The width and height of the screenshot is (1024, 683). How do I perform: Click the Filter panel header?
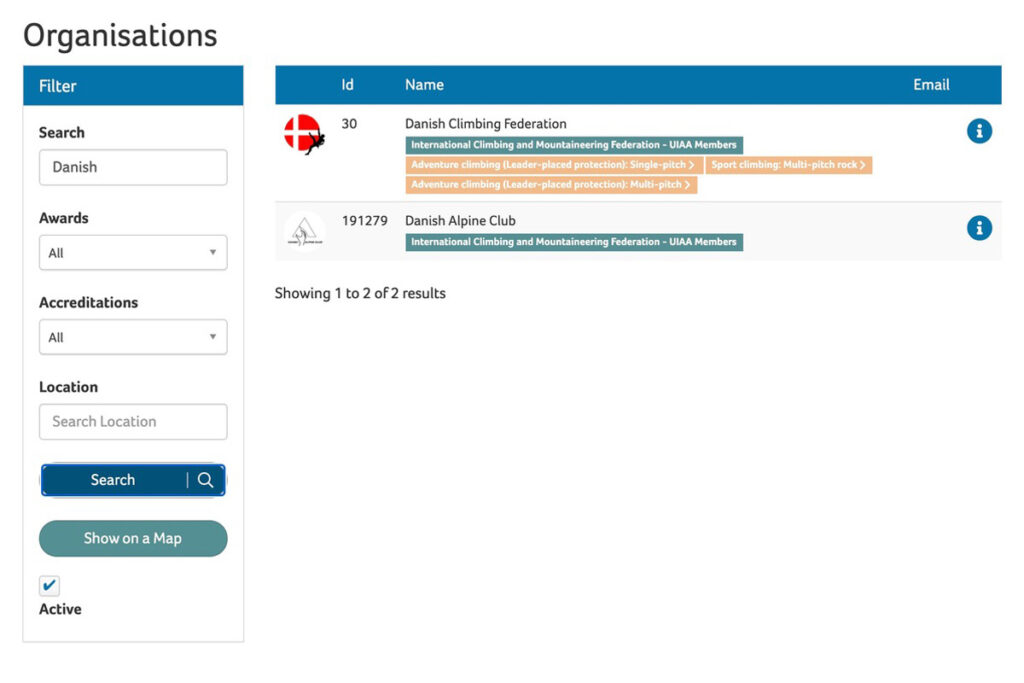(x=133, y=86)
